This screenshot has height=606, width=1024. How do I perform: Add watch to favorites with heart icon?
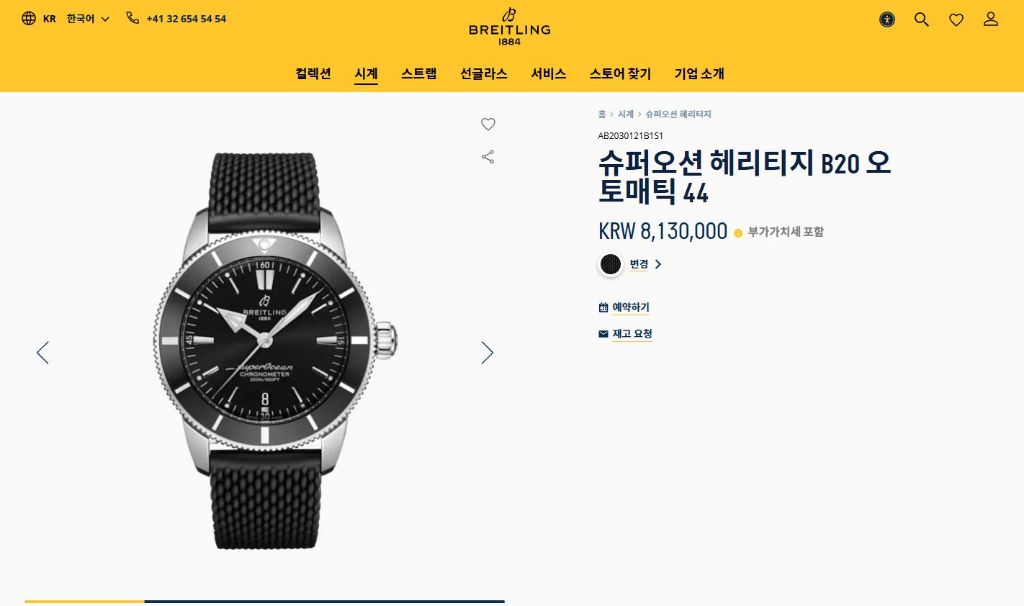[x=488, y=124]
